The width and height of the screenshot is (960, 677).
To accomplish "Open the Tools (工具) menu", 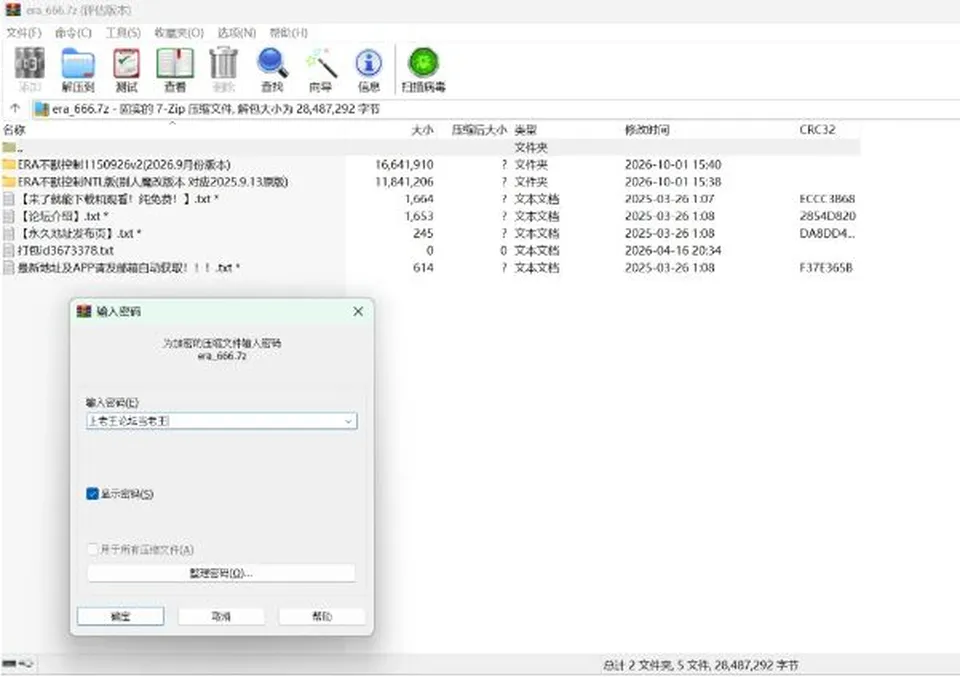I will 123,32.
